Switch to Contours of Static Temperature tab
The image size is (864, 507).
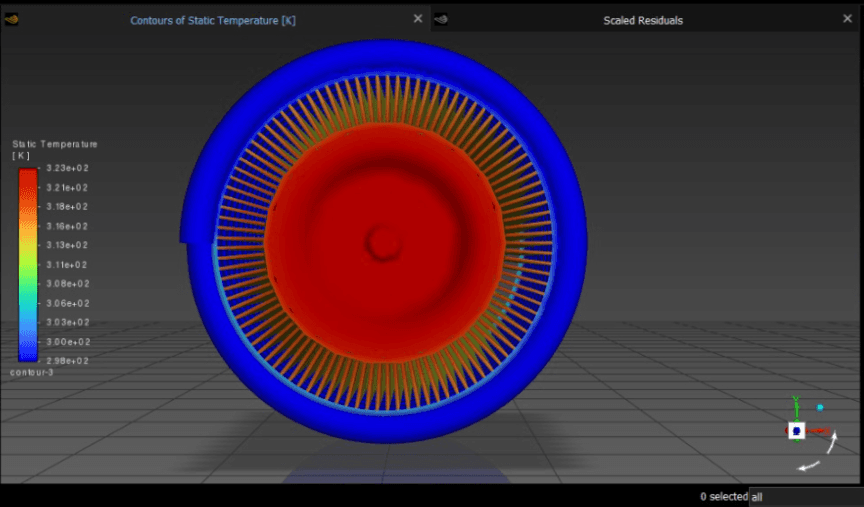(x=213, y=20)
